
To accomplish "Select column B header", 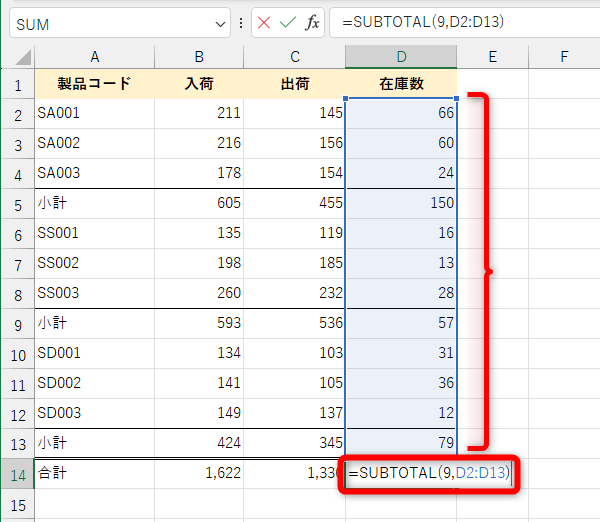I will [199, 57].
